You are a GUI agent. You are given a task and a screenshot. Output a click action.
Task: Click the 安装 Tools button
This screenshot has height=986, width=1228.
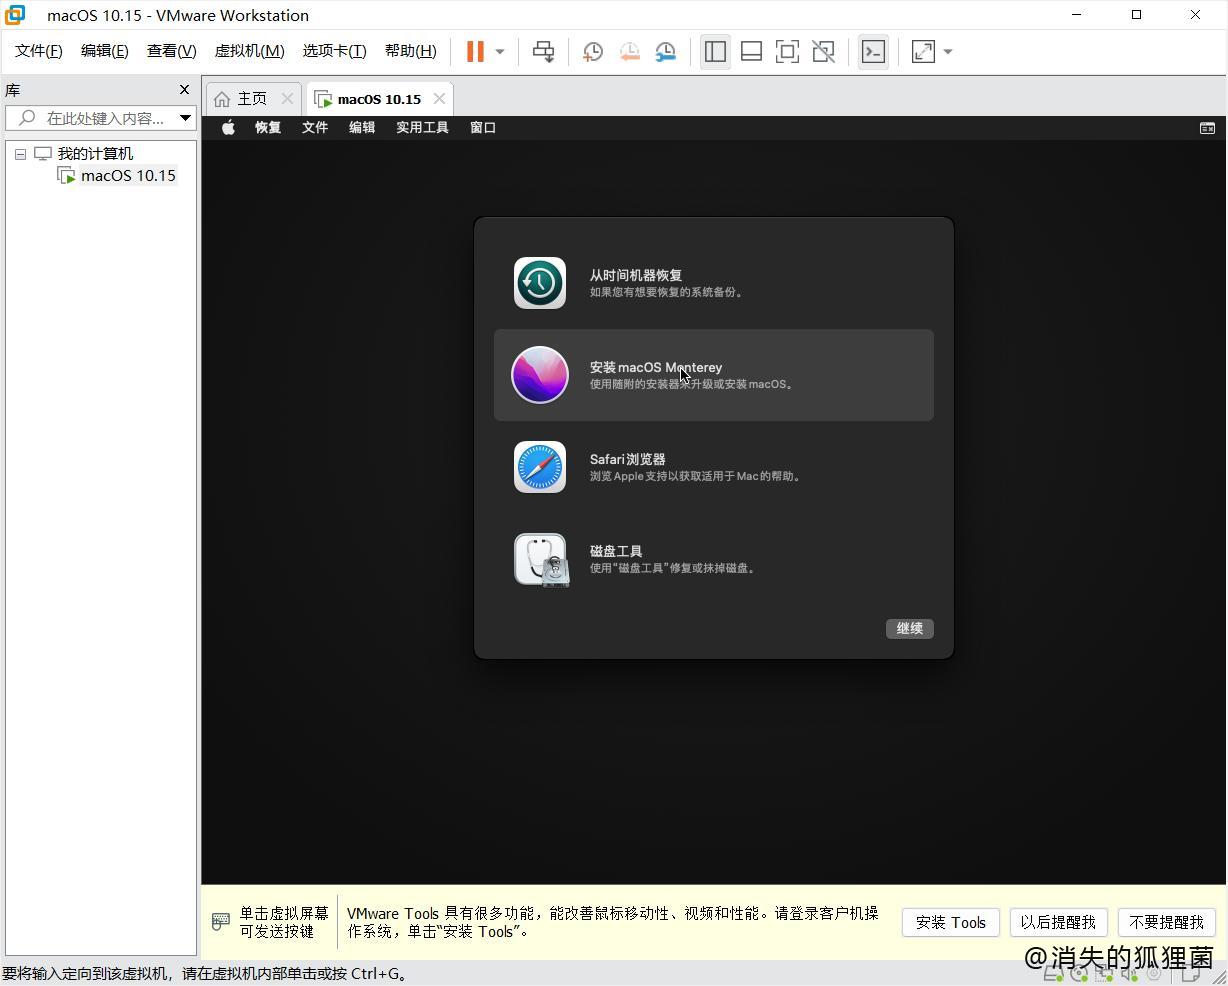click(x=951, y=922)
